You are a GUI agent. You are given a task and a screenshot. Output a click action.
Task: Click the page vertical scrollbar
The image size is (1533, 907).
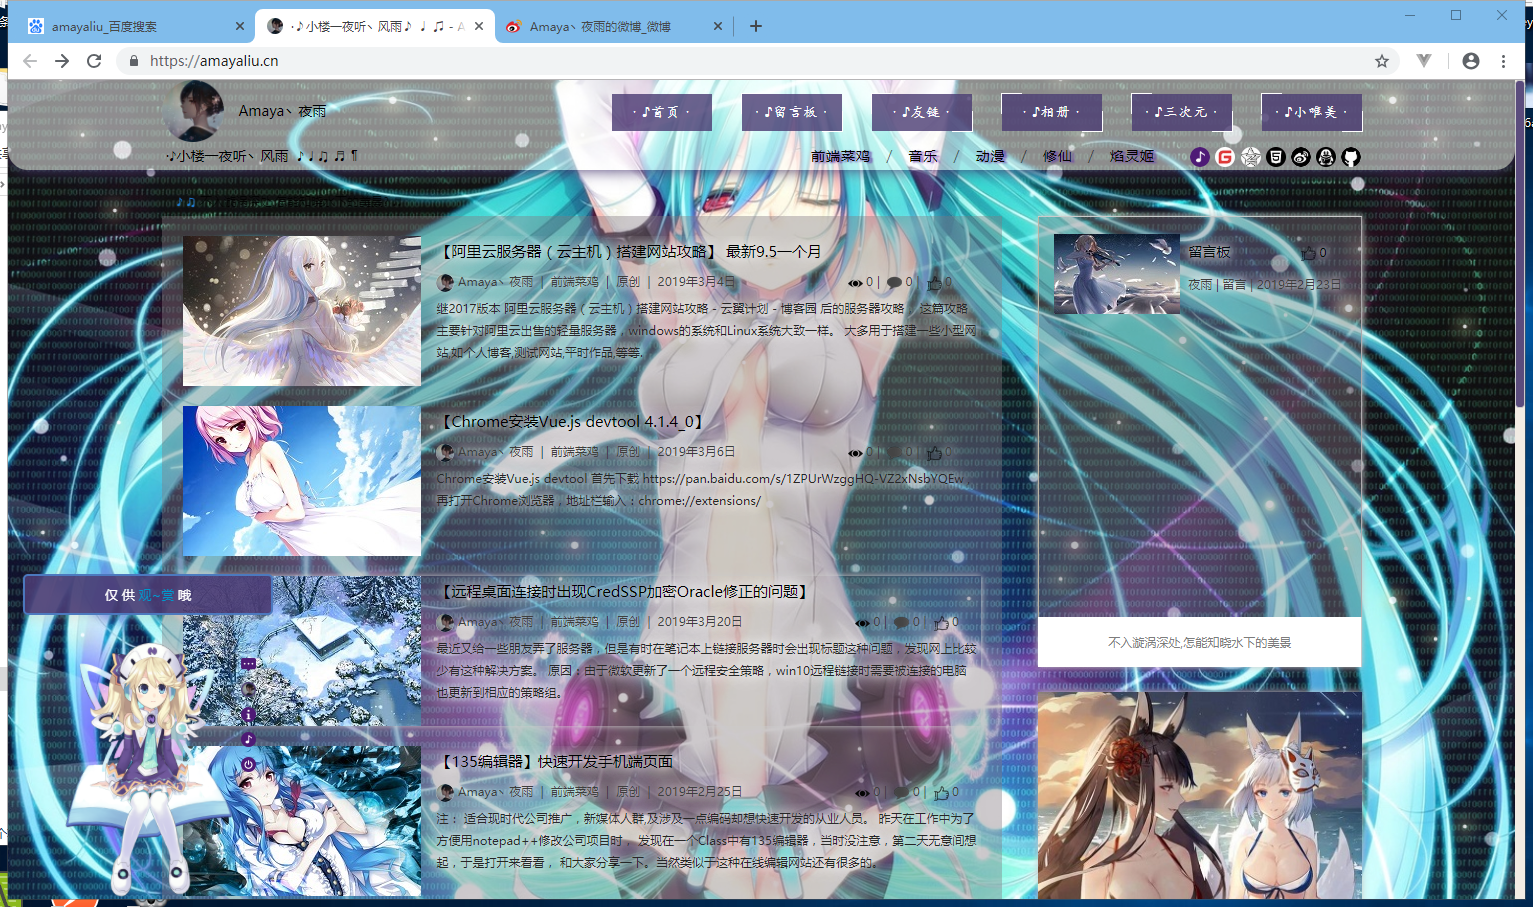tap(1520, 245)
